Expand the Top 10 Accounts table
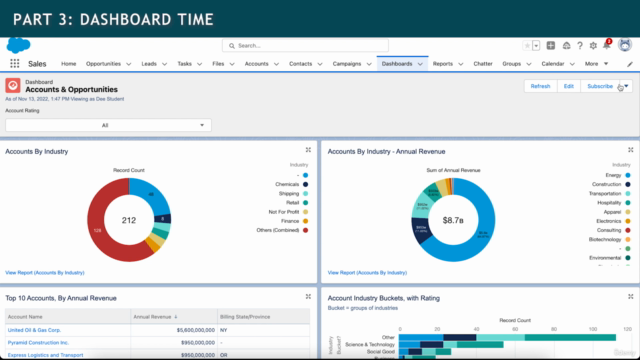640x360 pixels. pyautogui.click(x=308, y=297)
